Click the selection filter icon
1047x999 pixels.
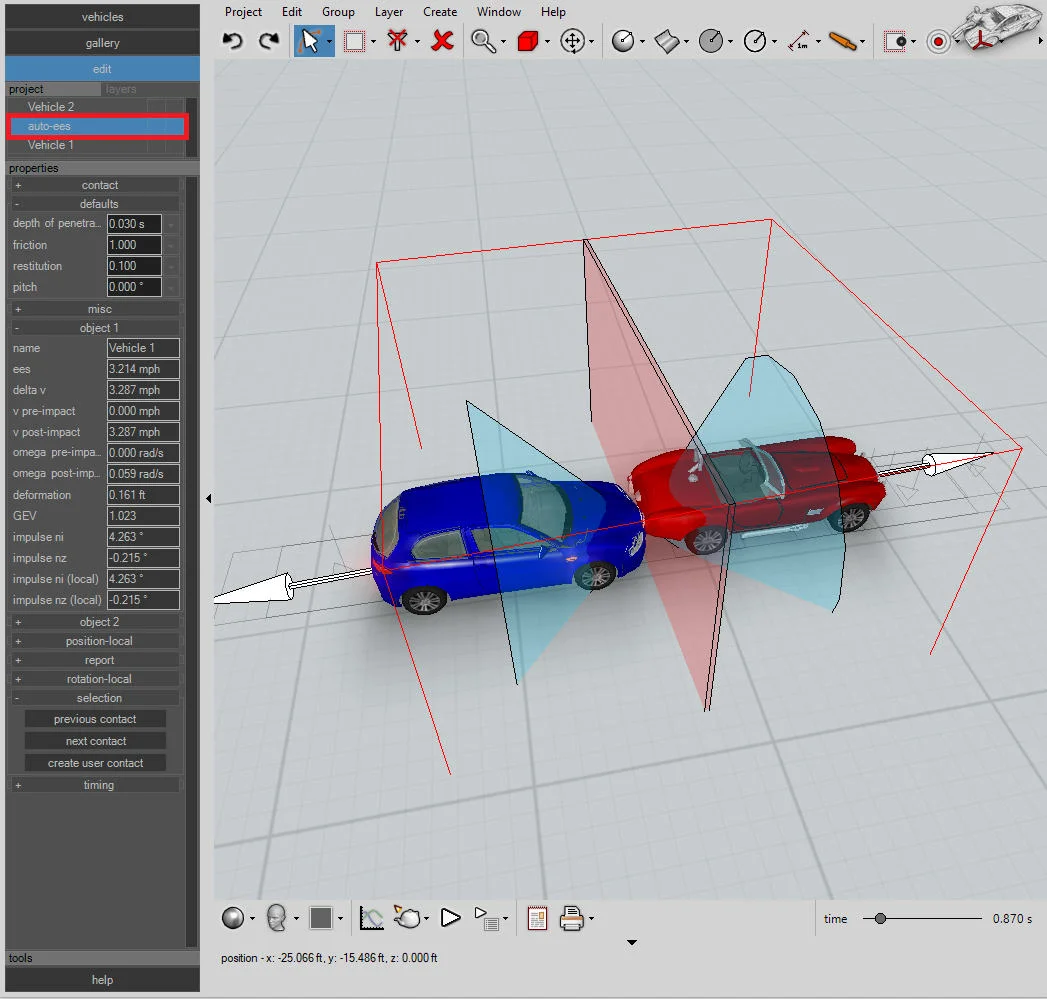[397, 41]
